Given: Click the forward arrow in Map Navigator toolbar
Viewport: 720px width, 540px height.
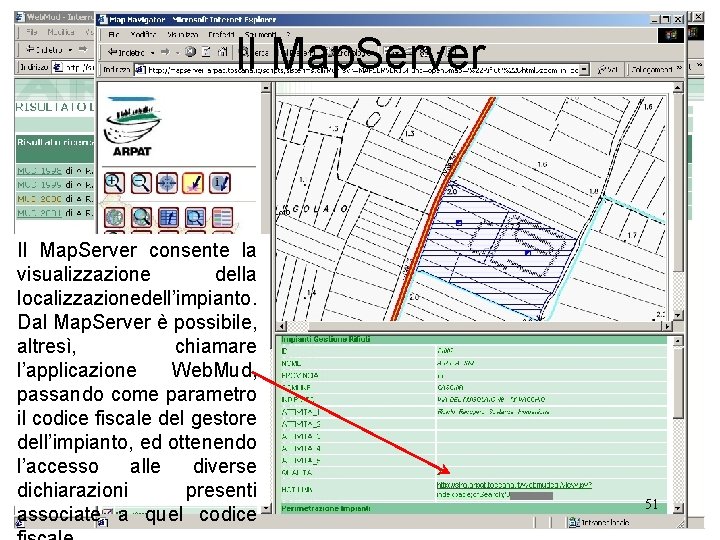Looking at the screenshot, I should (x=165, y=52).
